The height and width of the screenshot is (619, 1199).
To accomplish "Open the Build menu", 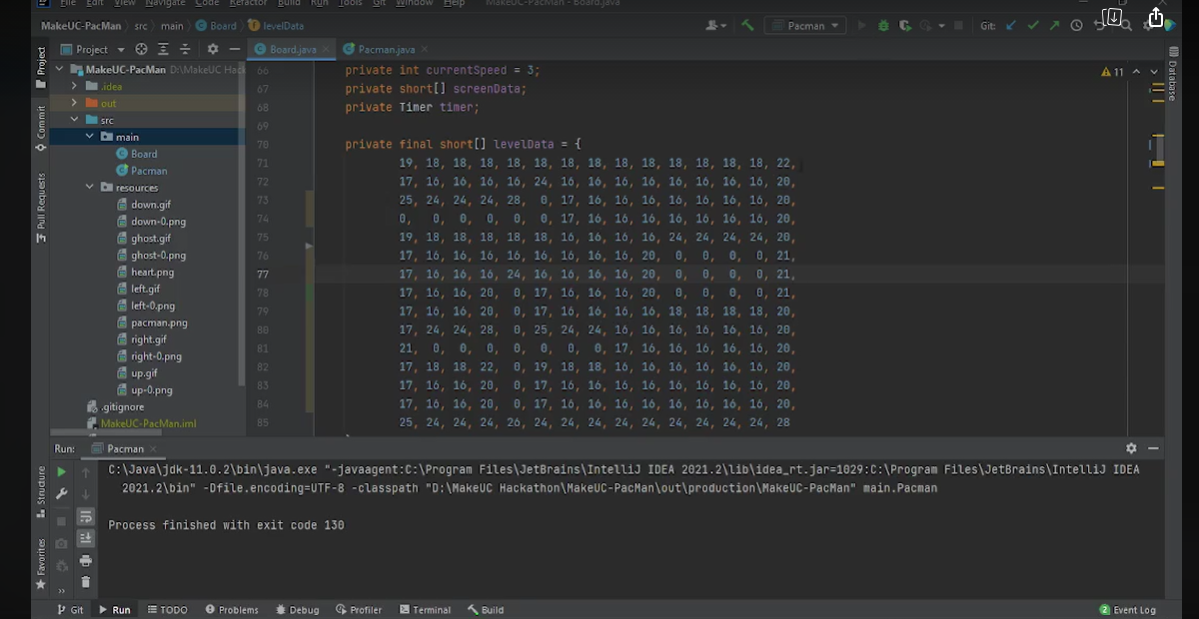I will pos(289,3).
